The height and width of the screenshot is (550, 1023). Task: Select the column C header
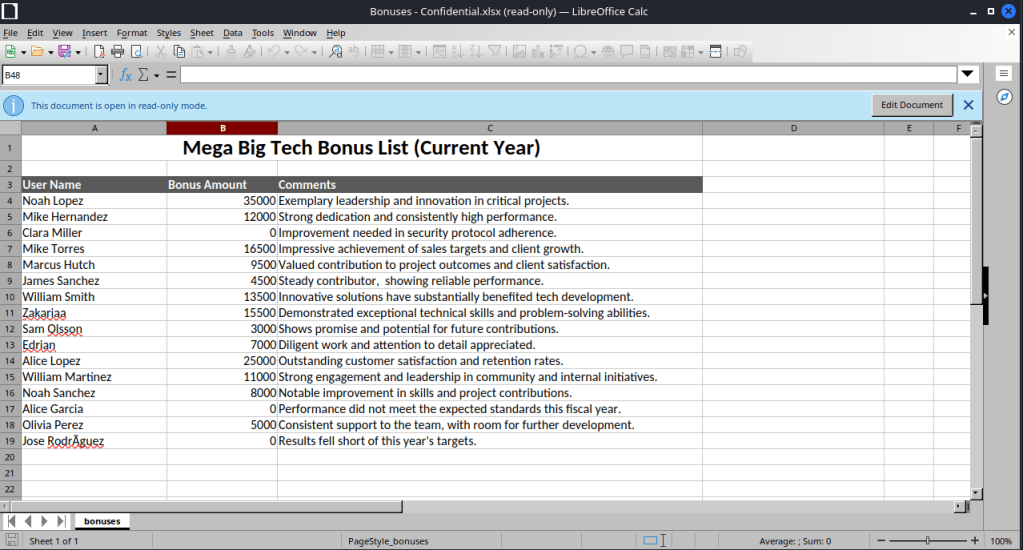pyautogui.click(x=490, y=128)
